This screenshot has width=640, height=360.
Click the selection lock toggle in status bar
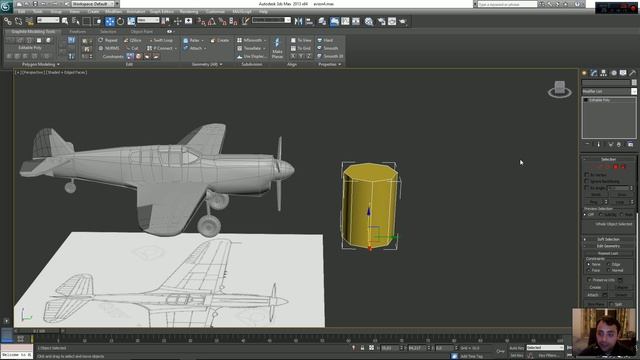click(362, 348)
